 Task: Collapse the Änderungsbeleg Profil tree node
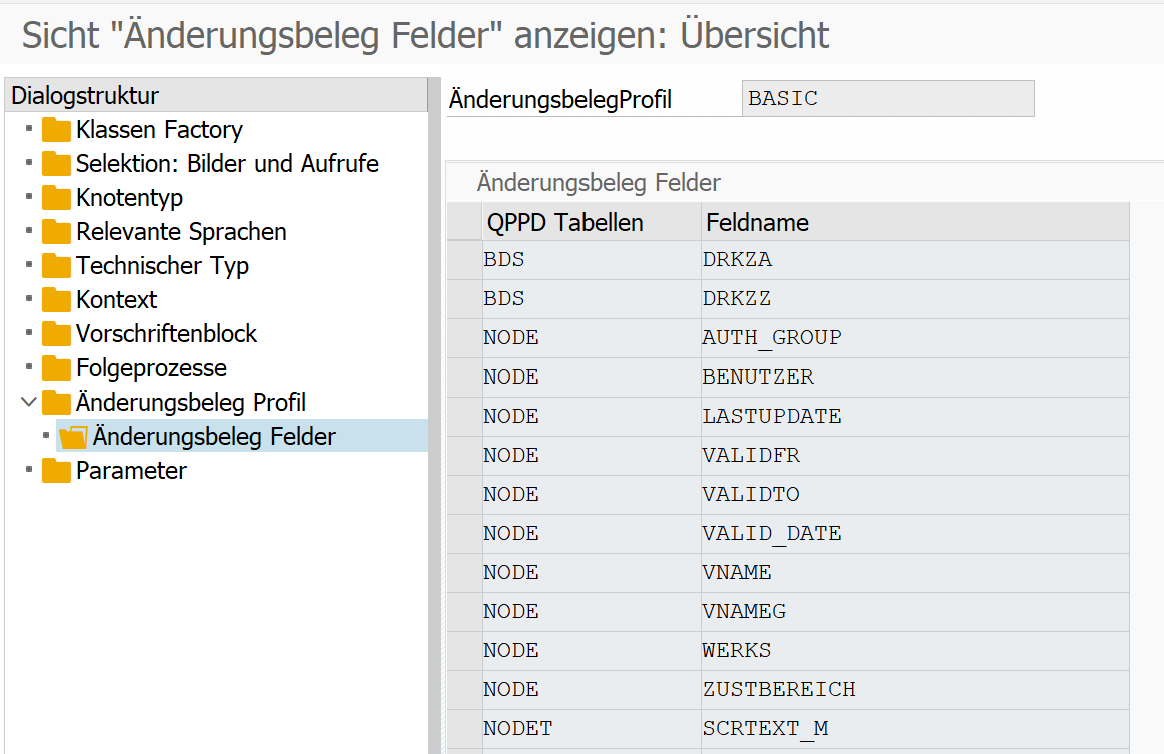tap(28, 403)
